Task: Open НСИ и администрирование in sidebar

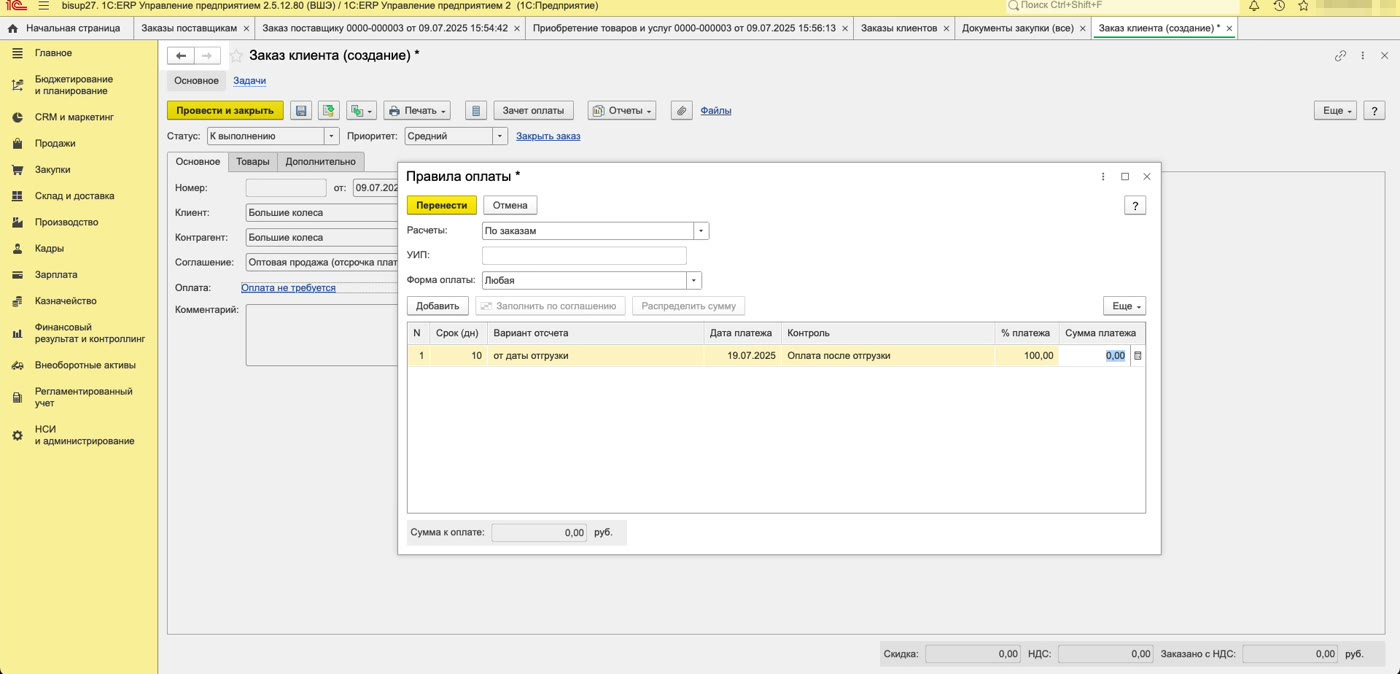Action: pyautogui.click(x=84, y=435)
